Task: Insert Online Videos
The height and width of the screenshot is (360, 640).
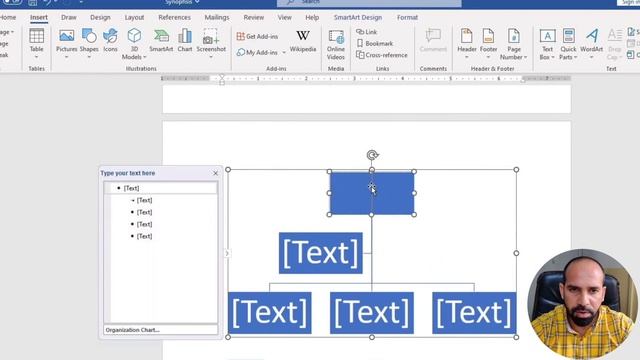Action: [336, 44]
